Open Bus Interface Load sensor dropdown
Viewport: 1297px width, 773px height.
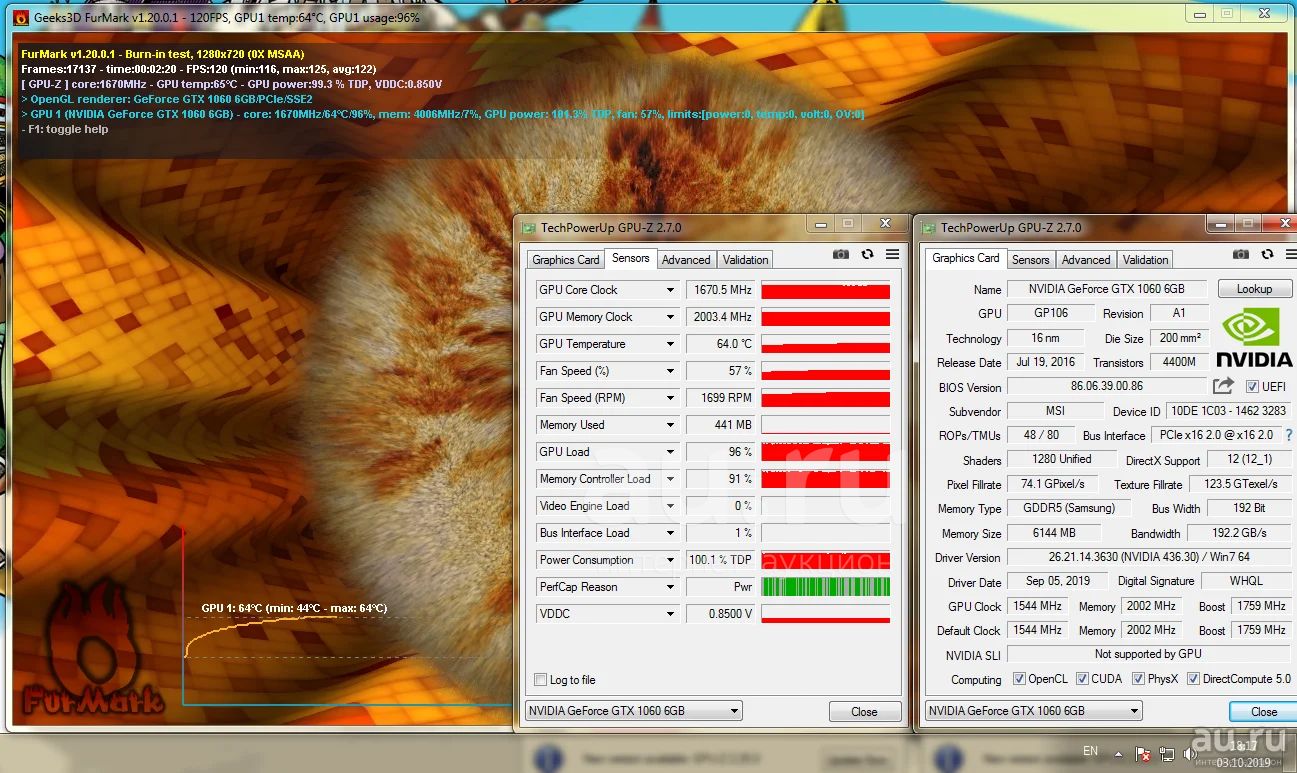670,533
